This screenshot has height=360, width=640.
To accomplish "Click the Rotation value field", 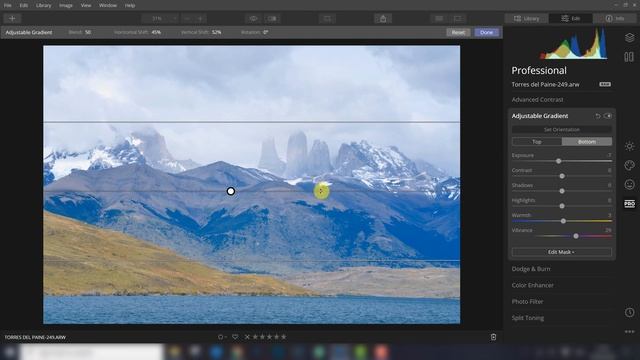I will pyautogui.click(x=265, y=32).
